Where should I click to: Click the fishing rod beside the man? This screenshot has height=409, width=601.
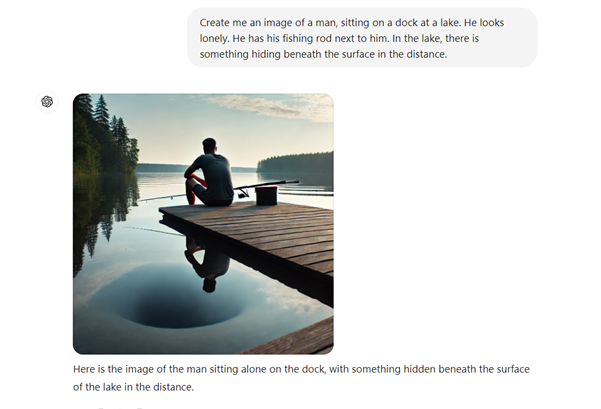266,185
